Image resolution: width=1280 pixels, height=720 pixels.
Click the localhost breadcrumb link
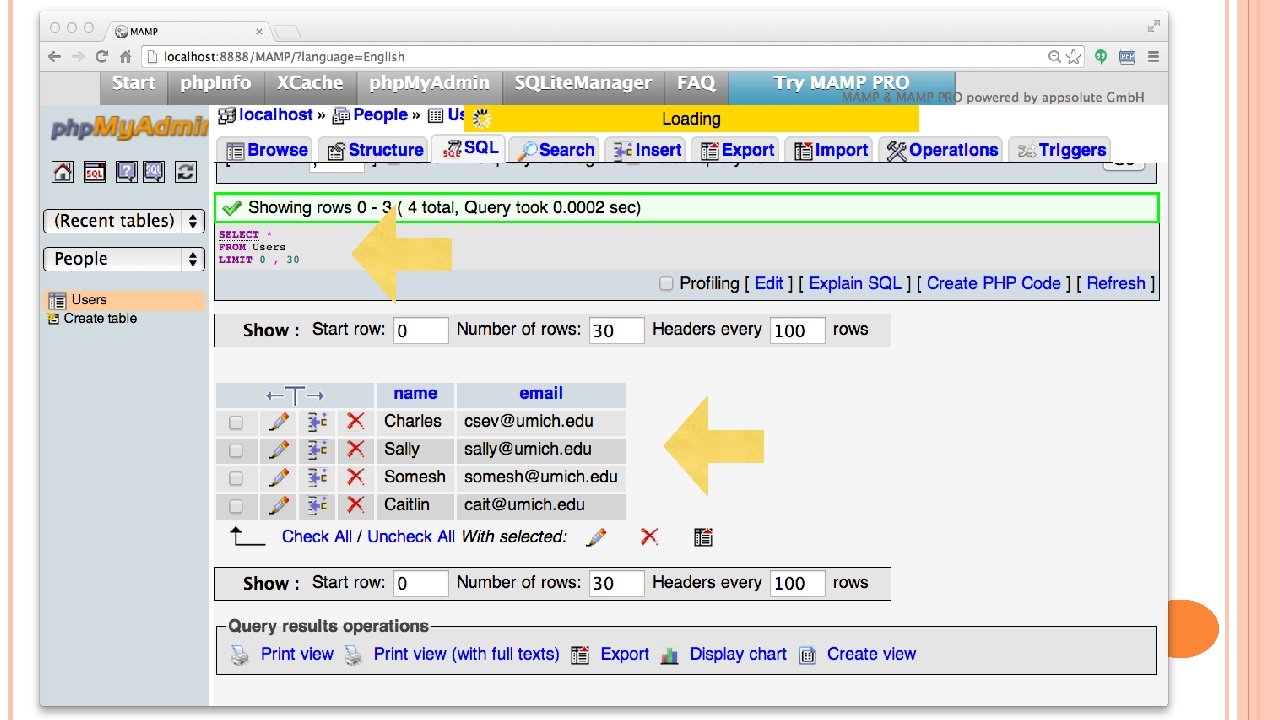(x=275, y=115)
